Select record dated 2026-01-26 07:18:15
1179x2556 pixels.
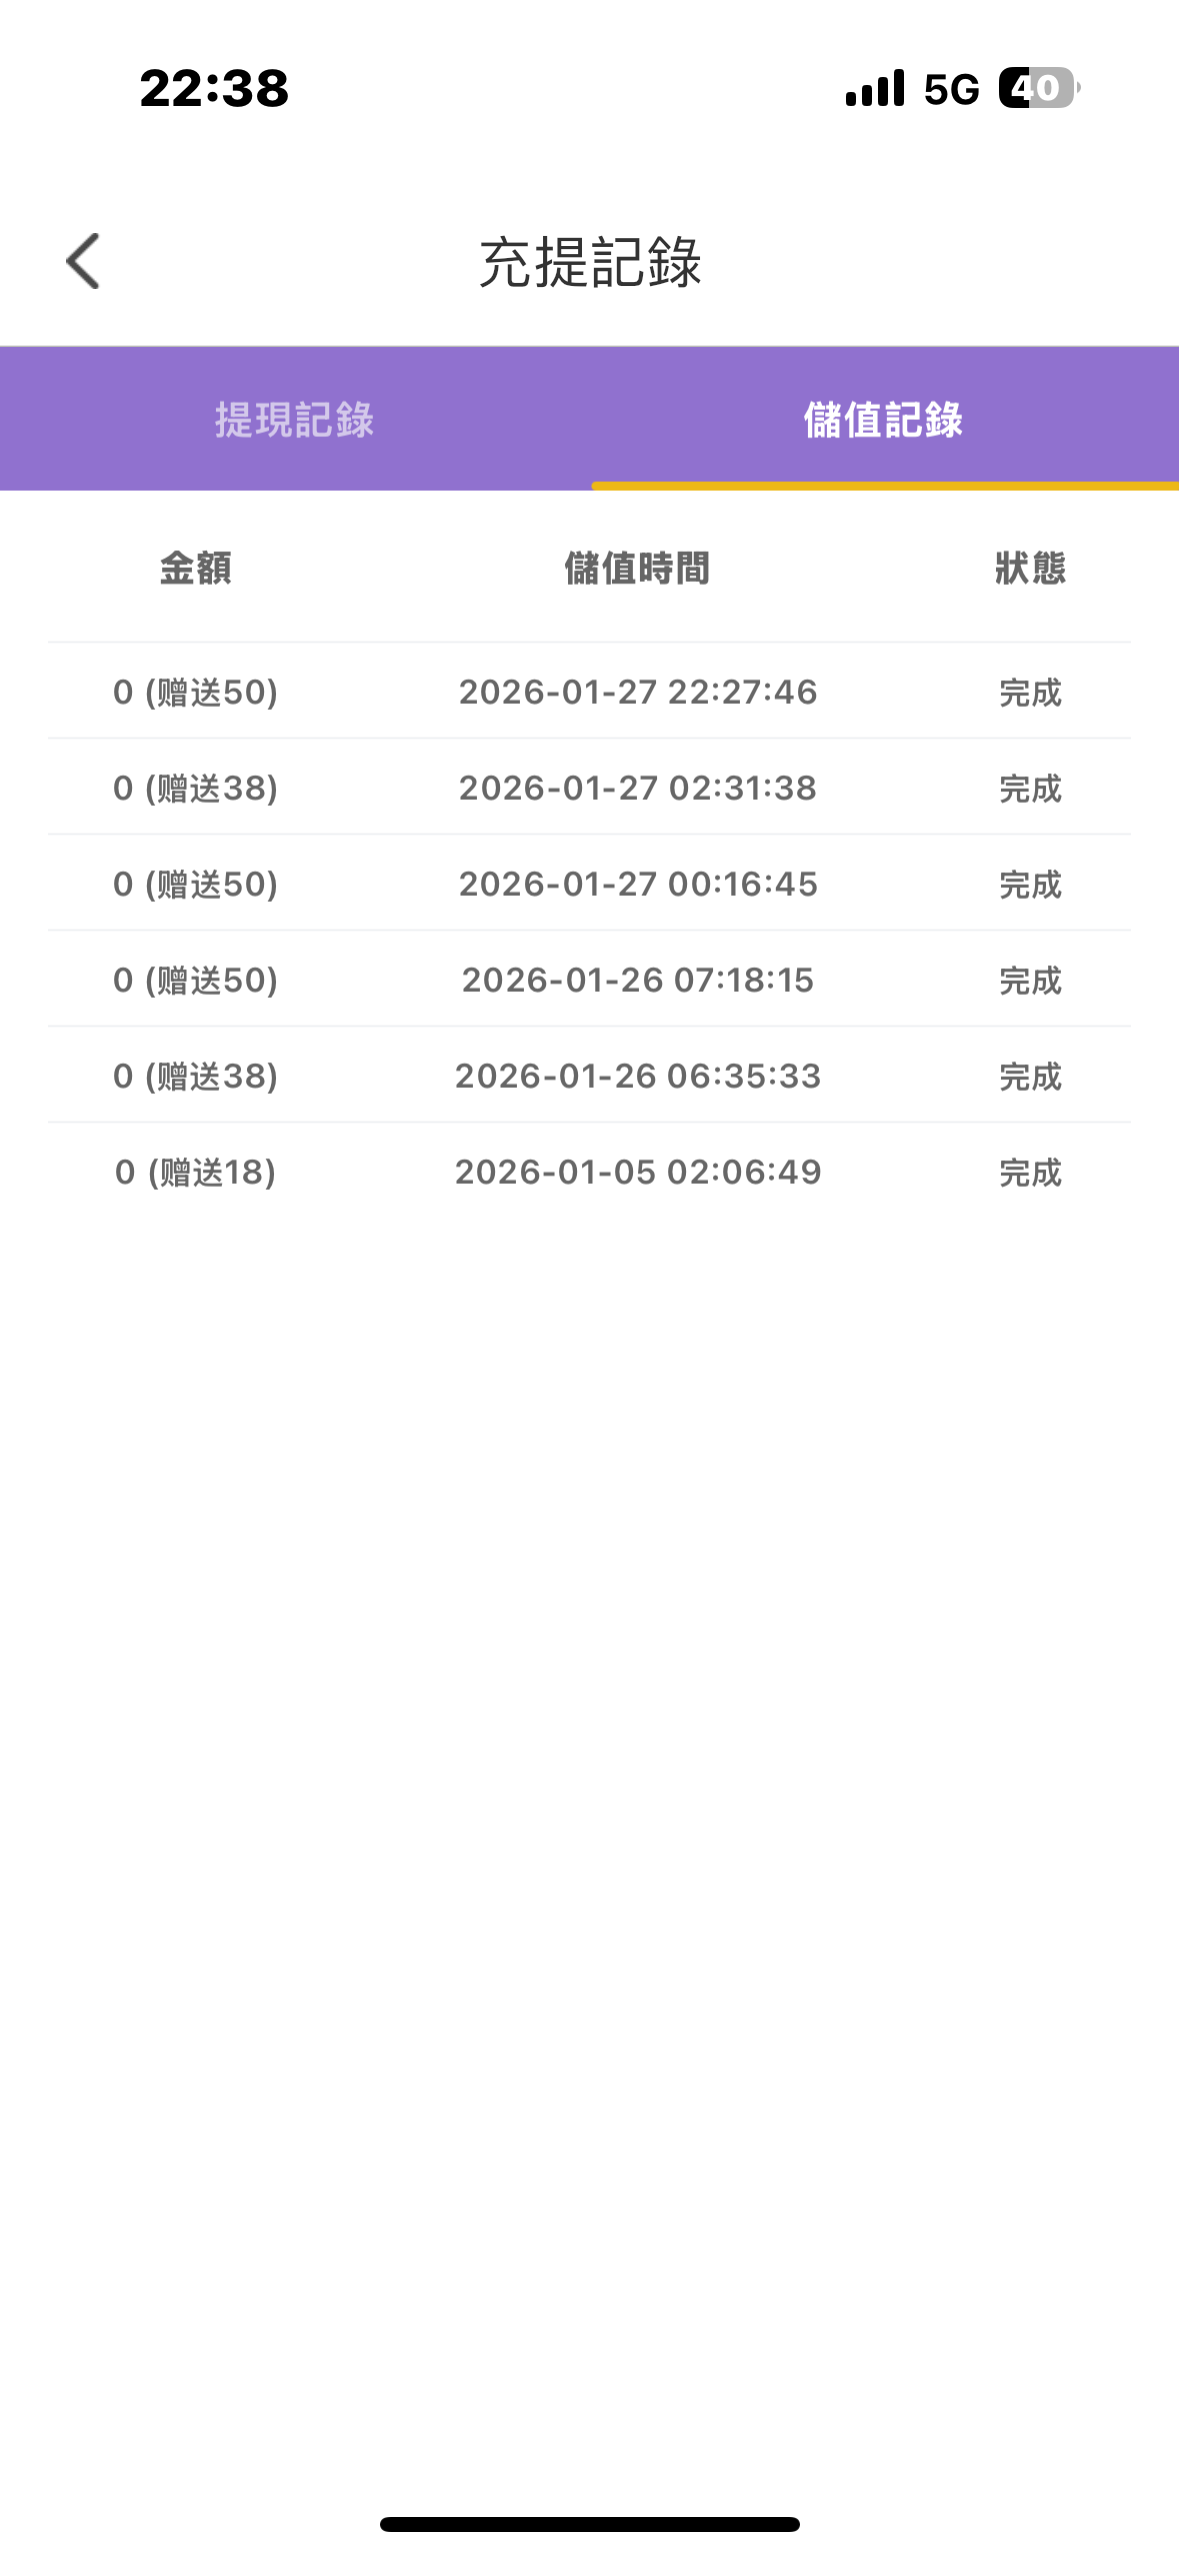(x=638, y=980)
